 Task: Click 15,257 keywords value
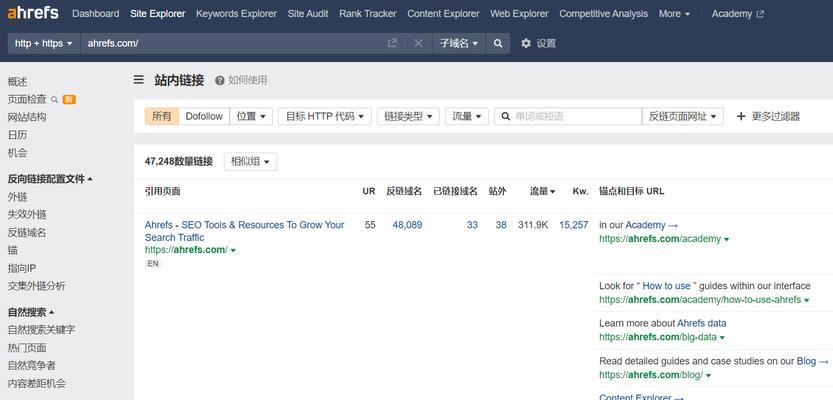574,225
